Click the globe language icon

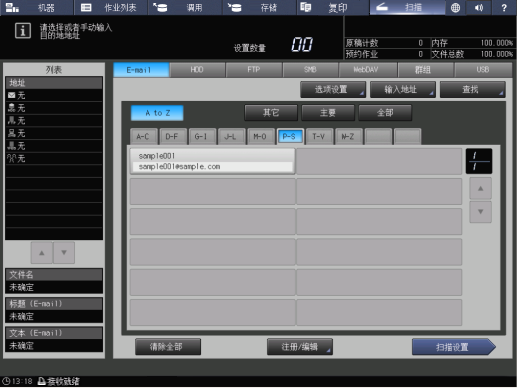click(x=455, y=7)
